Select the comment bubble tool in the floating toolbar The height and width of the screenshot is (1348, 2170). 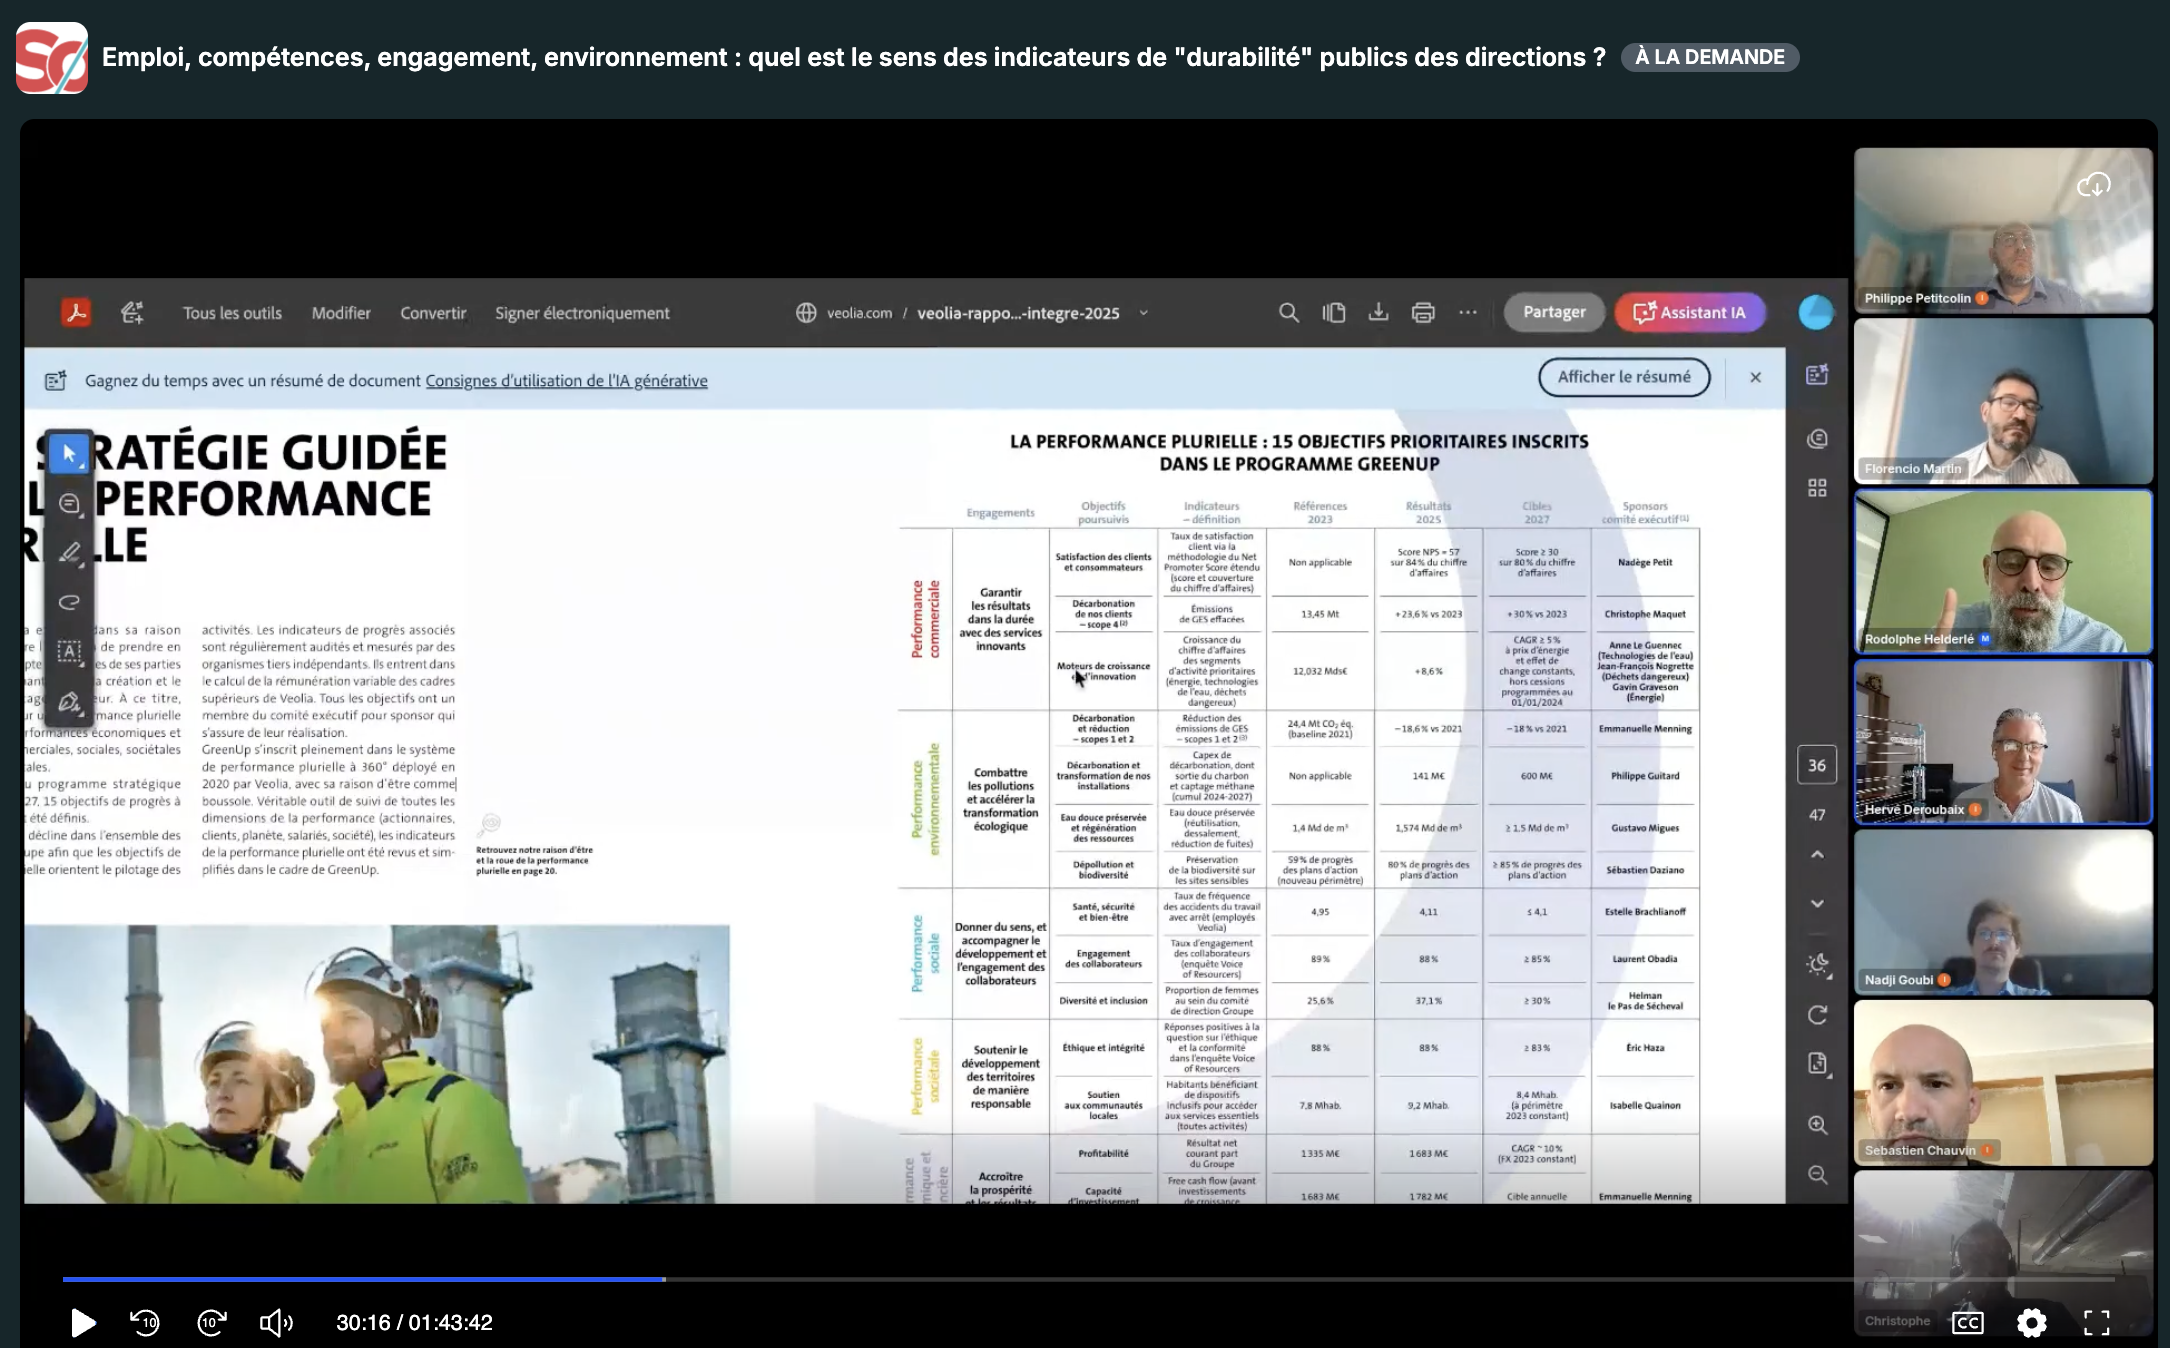[x=69, y=503]
